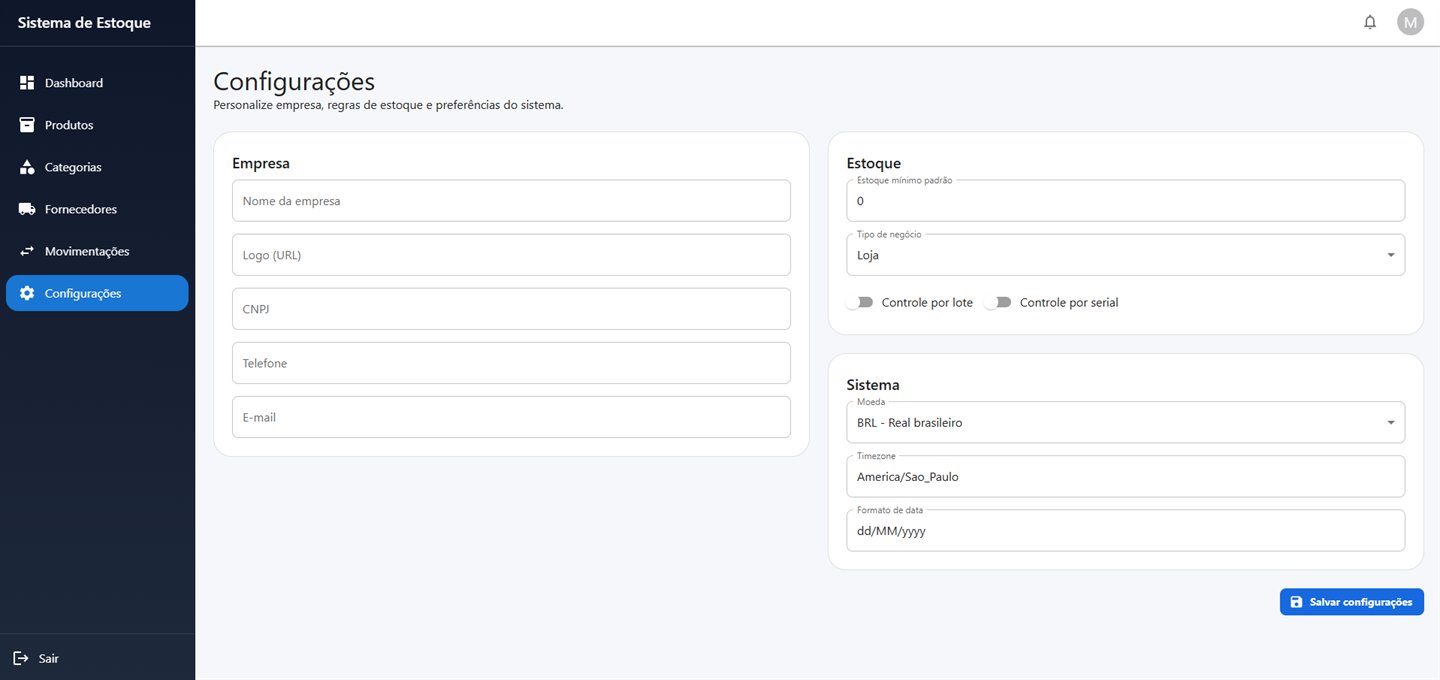Click the Produtos box icon
The height and width of the screenshot is (680, 1440).
tap(27, 125)
